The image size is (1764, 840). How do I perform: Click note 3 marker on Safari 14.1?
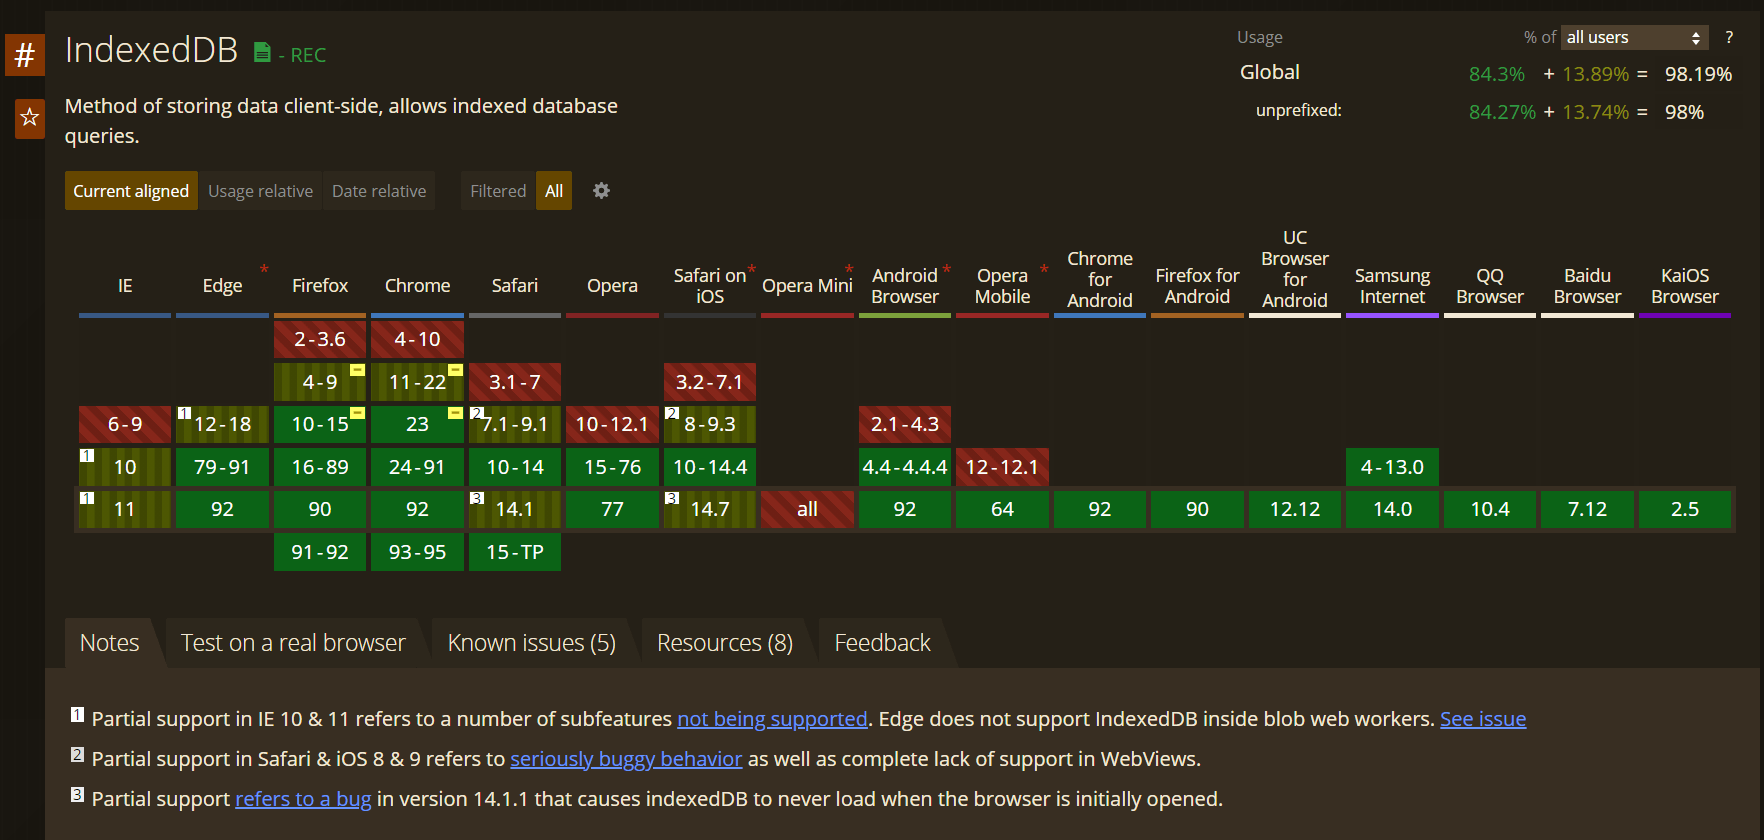click(x=477, y=497)
